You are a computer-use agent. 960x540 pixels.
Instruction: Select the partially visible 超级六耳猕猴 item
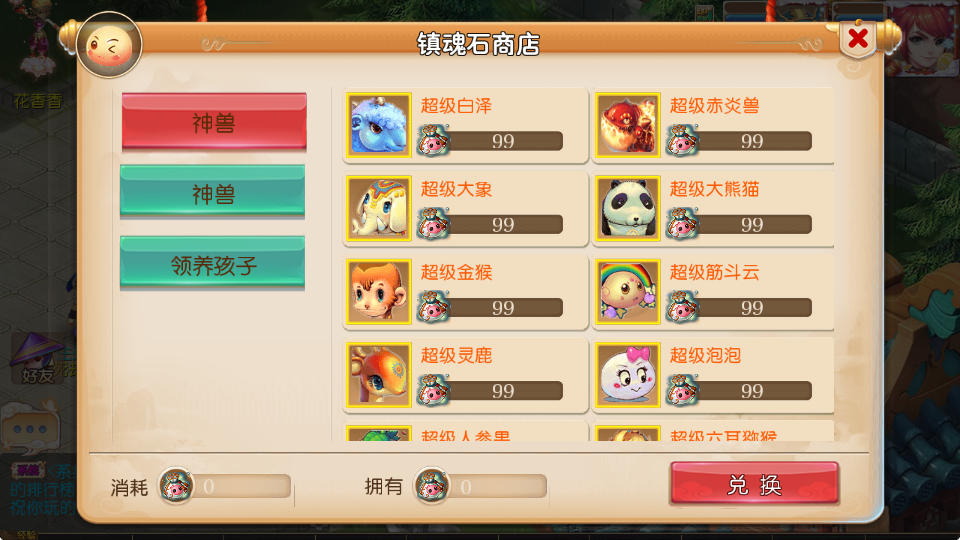(x=711, y=432)
